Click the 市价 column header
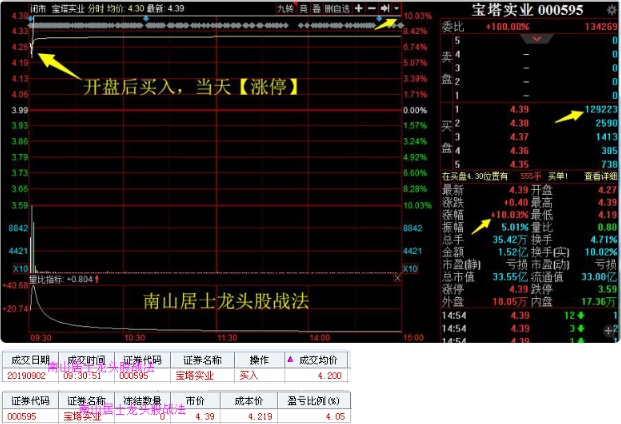Image resolution: width=621 pixels, height=424 pixels. point(195,401)
